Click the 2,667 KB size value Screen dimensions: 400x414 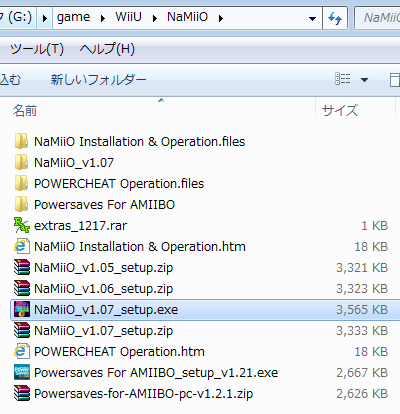362,373
